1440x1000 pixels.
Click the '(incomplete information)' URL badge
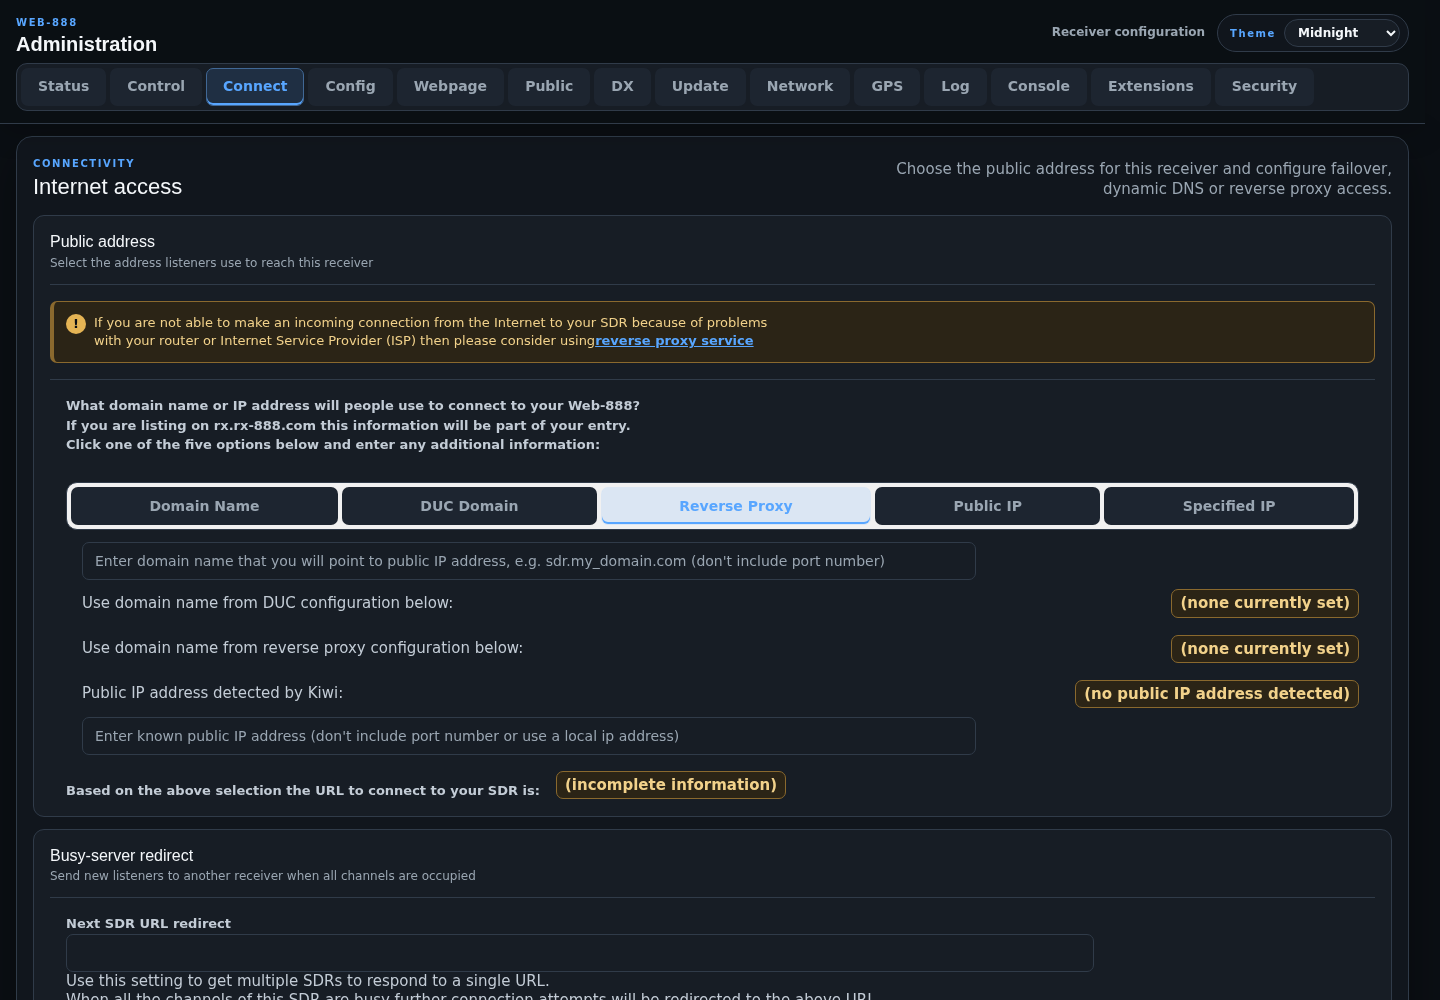[x=671, y=785]
